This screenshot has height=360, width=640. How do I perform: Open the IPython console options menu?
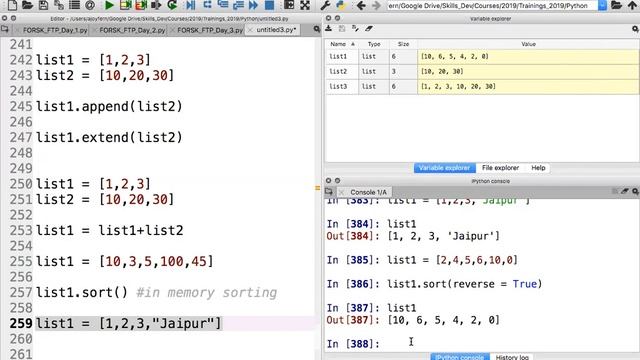click(635, 191)
